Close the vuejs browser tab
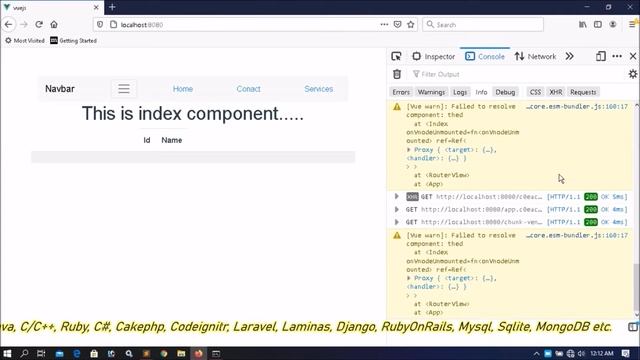The width and height of the screenshot is (640, 360). [x=96, y=7]
